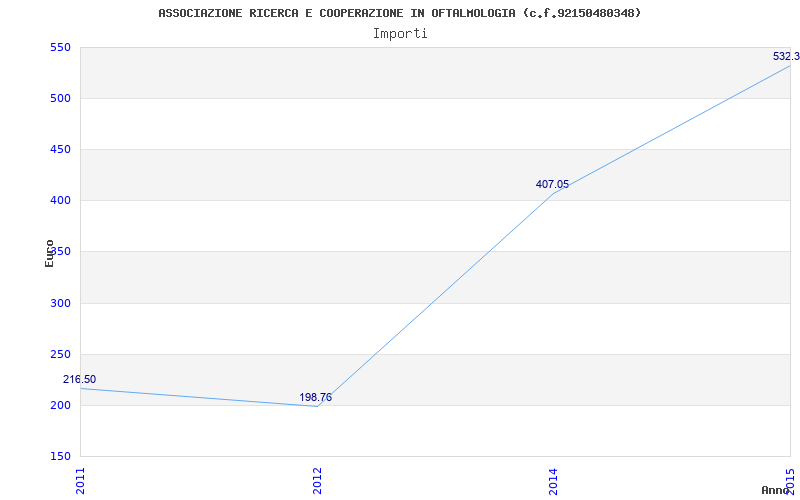This screenshot has width=800, height=500.
Task: Click the 300 y-axis value
Action: click(x=60, y=304)
